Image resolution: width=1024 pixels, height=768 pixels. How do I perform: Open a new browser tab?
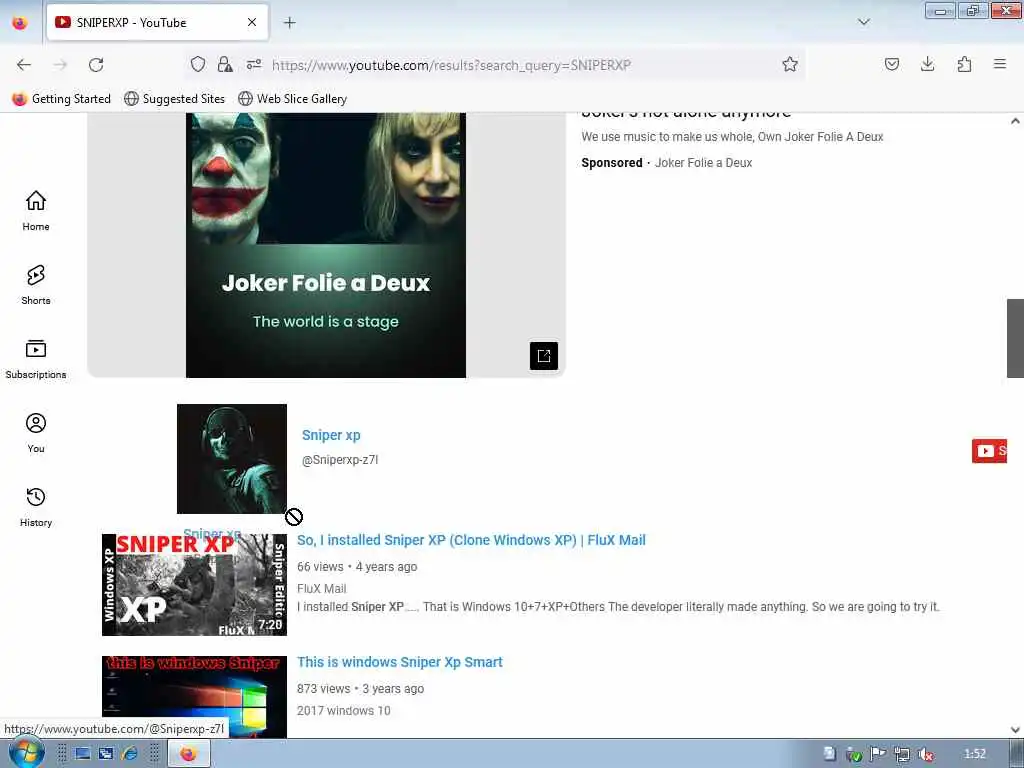click(x=289, y=23)
